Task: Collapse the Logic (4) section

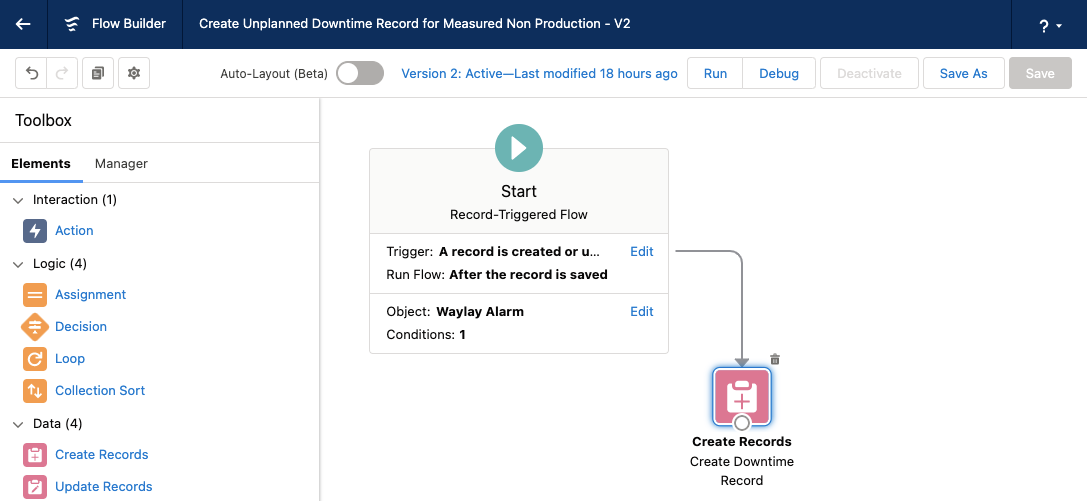Action: click(x=18, y=264)
